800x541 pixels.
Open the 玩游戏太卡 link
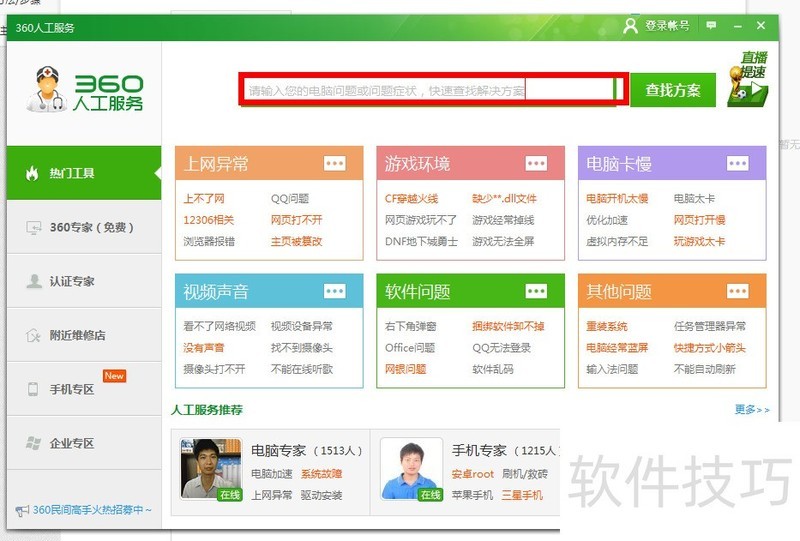coord(699,241)
